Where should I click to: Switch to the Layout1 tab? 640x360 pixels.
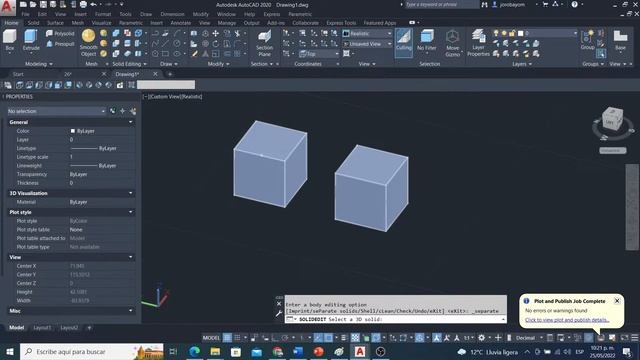pos(42,328)
